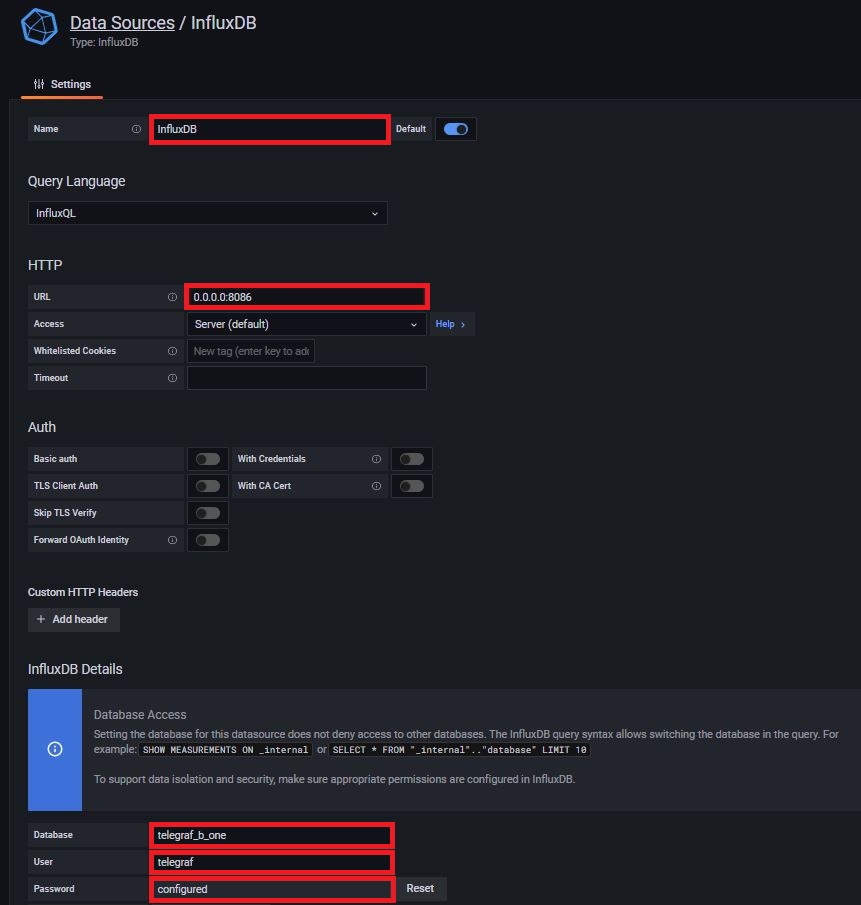Click the Settings tab sliders icon
861x905 pixels.
click(39, 84)
